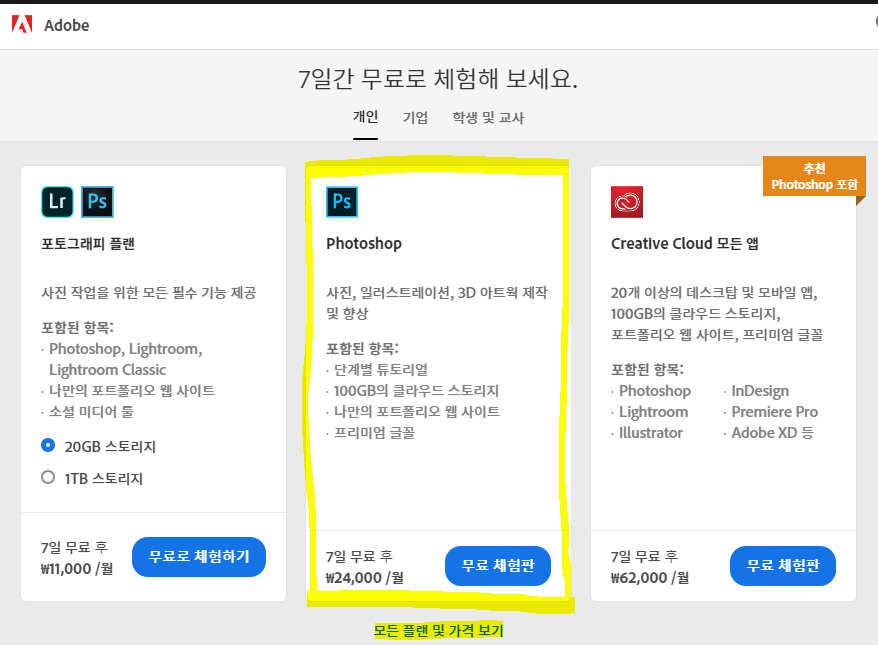Screen dimensions: 878x645
Task: Click 나만의 포트폴리오 웹 사이트 in Photoshop card
Action: [417, 412]
